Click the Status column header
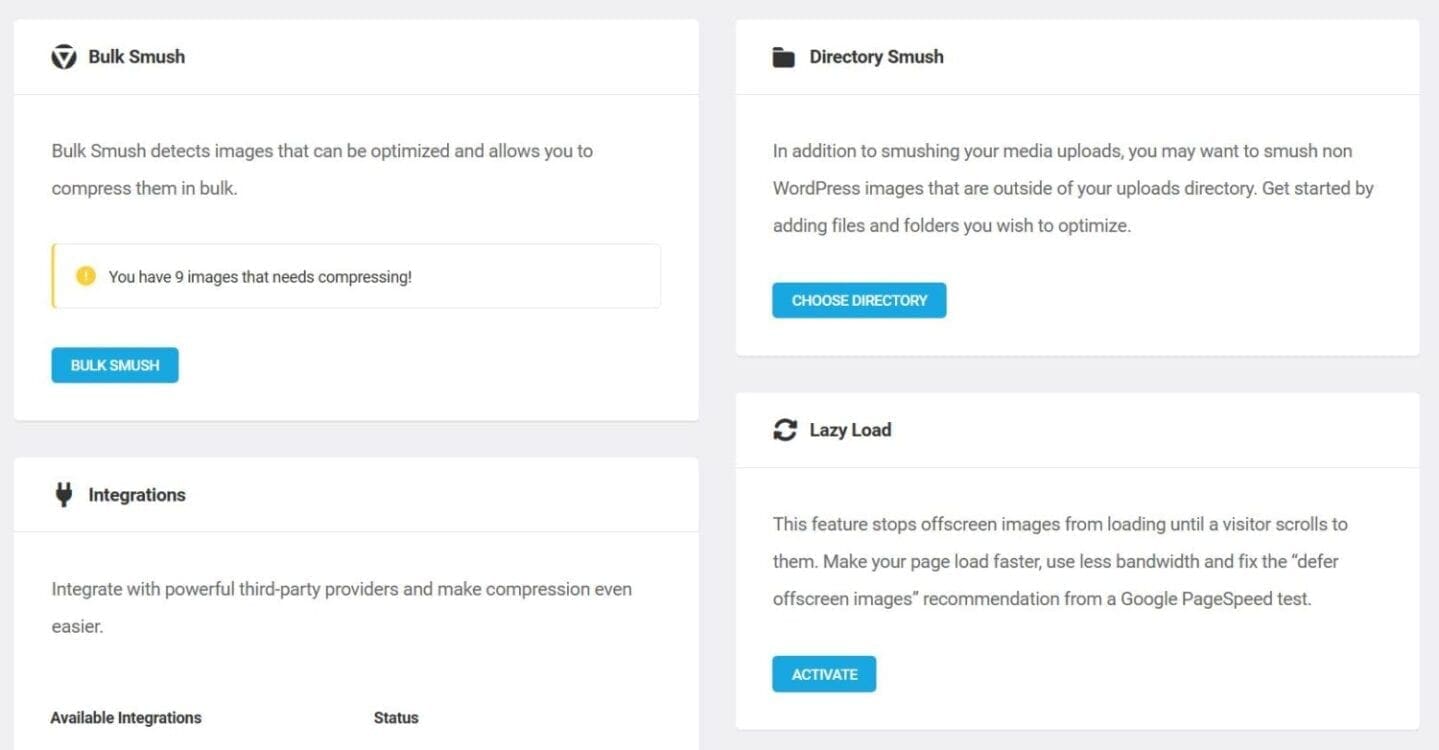1439x750 pixels. pyautogui.click(x=396, y=718)
